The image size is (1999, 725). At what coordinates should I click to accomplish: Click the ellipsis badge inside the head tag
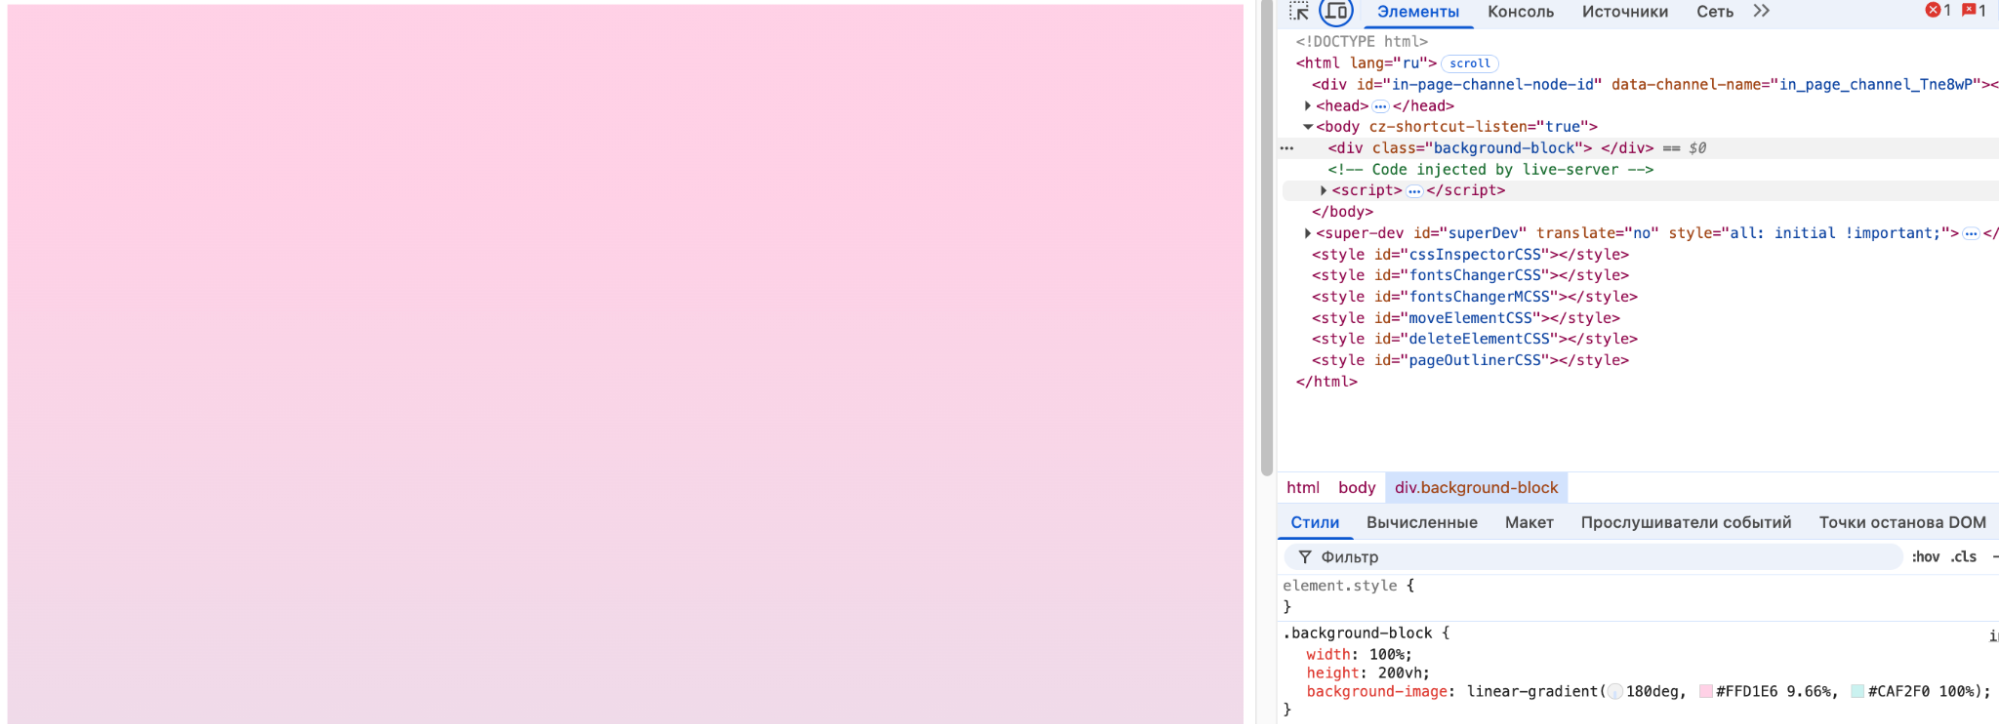click(1380, 106)
